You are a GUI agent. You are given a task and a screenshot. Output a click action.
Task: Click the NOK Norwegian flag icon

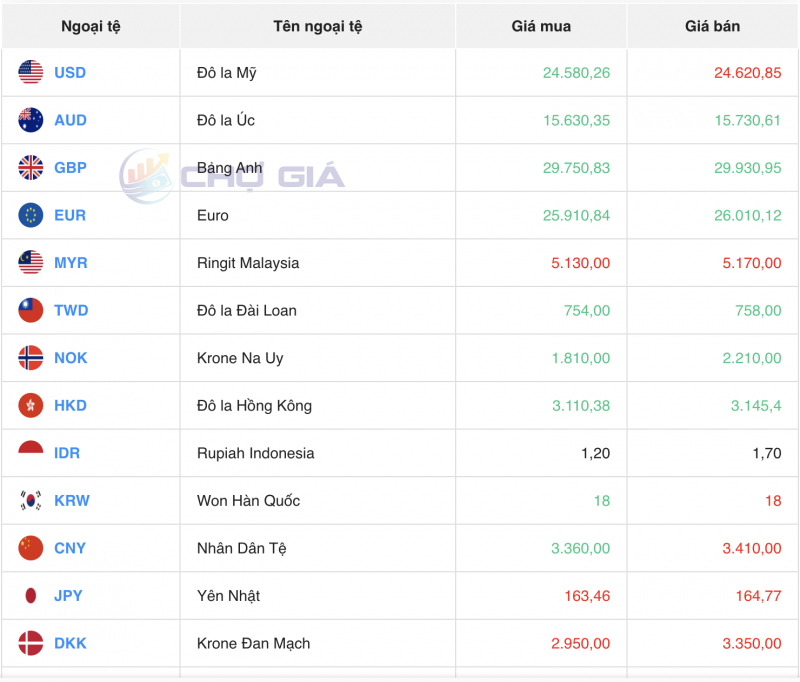pyautogui.click(x=29, y=358)
